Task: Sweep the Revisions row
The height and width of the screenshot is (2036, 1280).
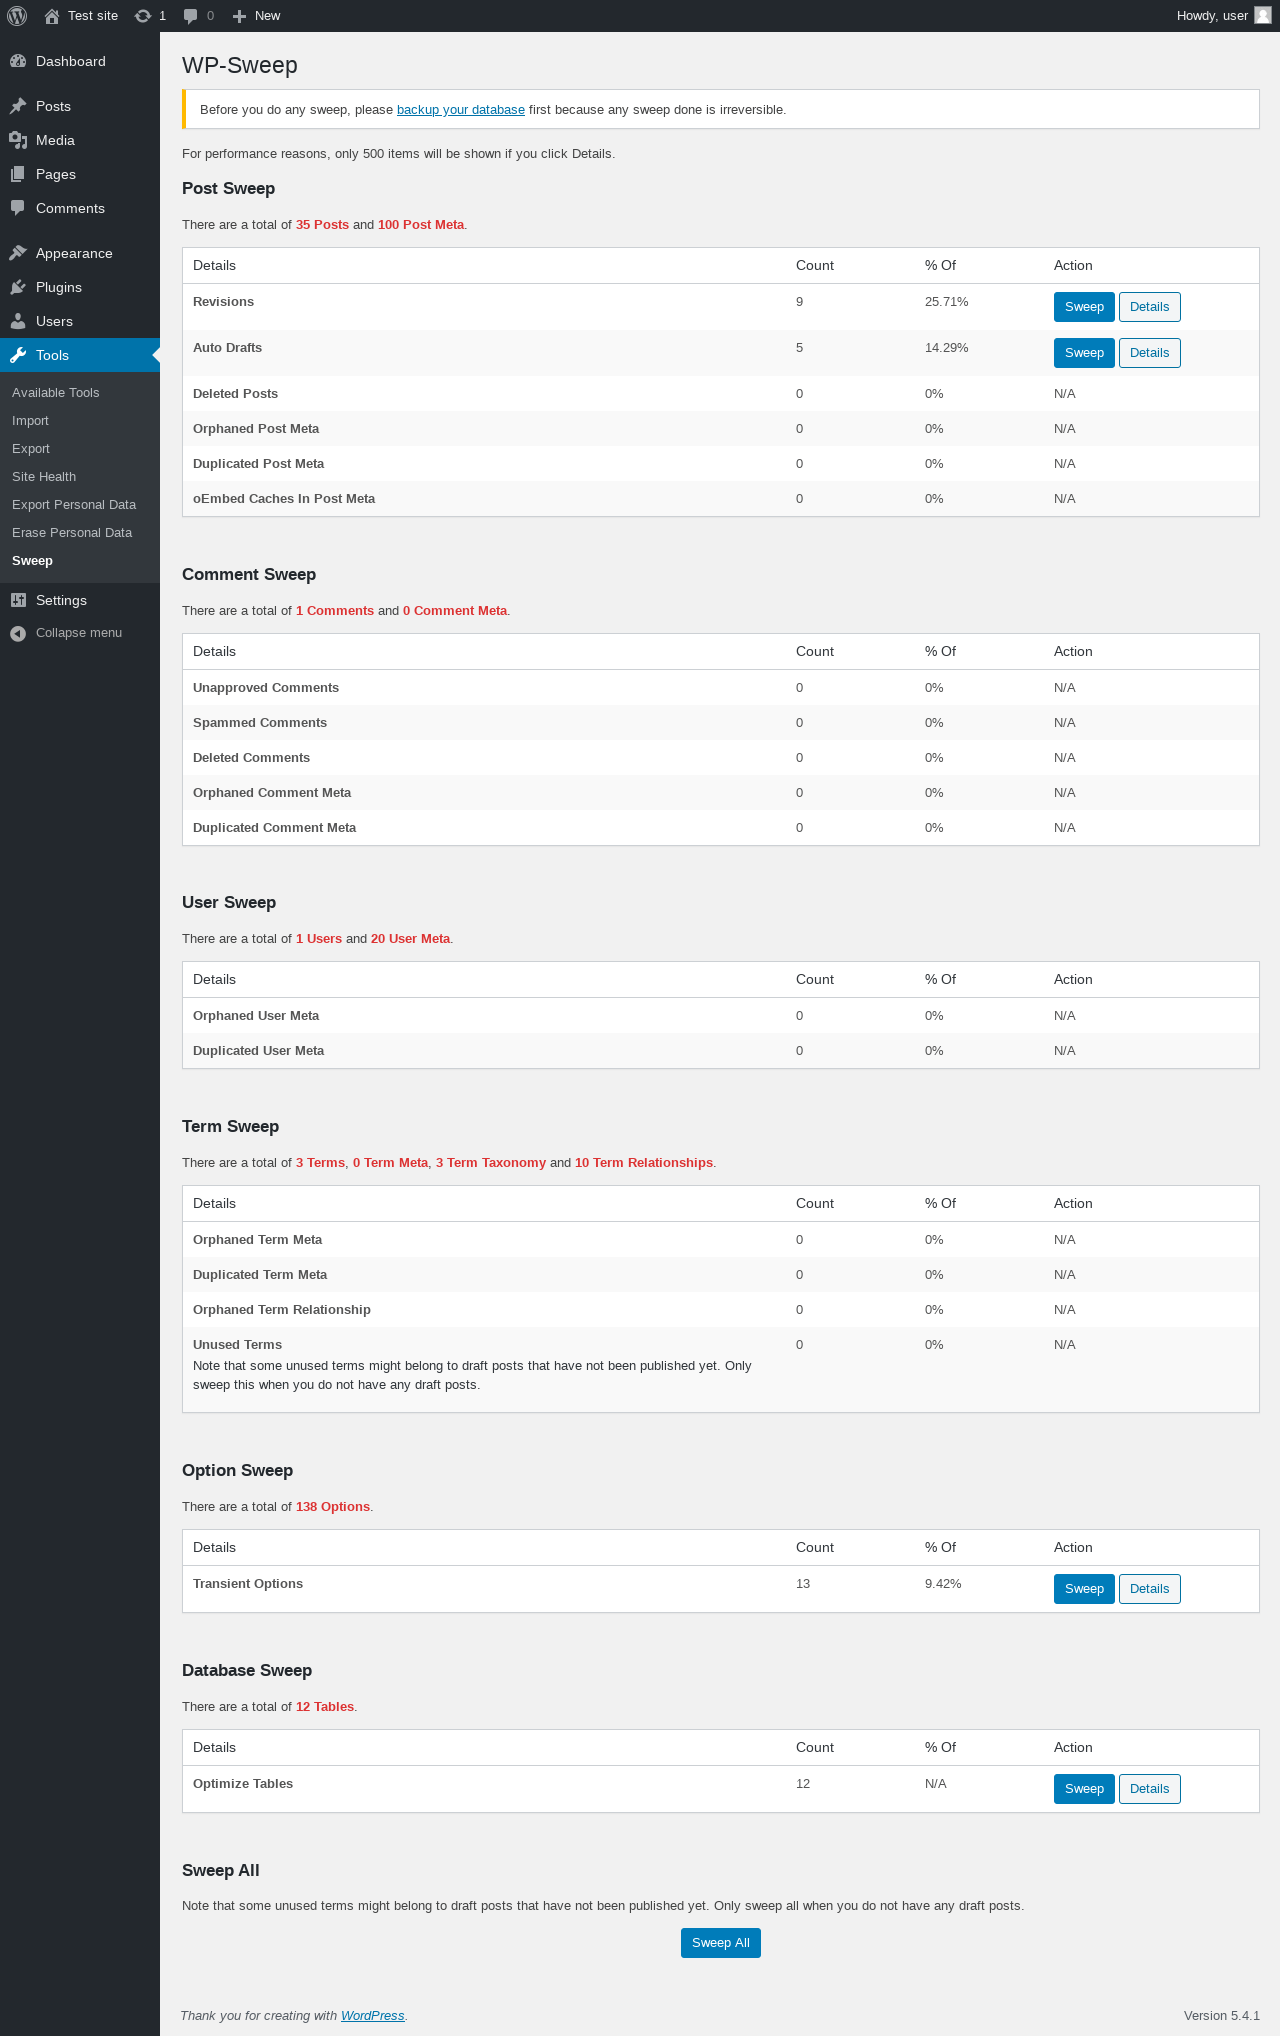Action: (x=1084, y=307)
